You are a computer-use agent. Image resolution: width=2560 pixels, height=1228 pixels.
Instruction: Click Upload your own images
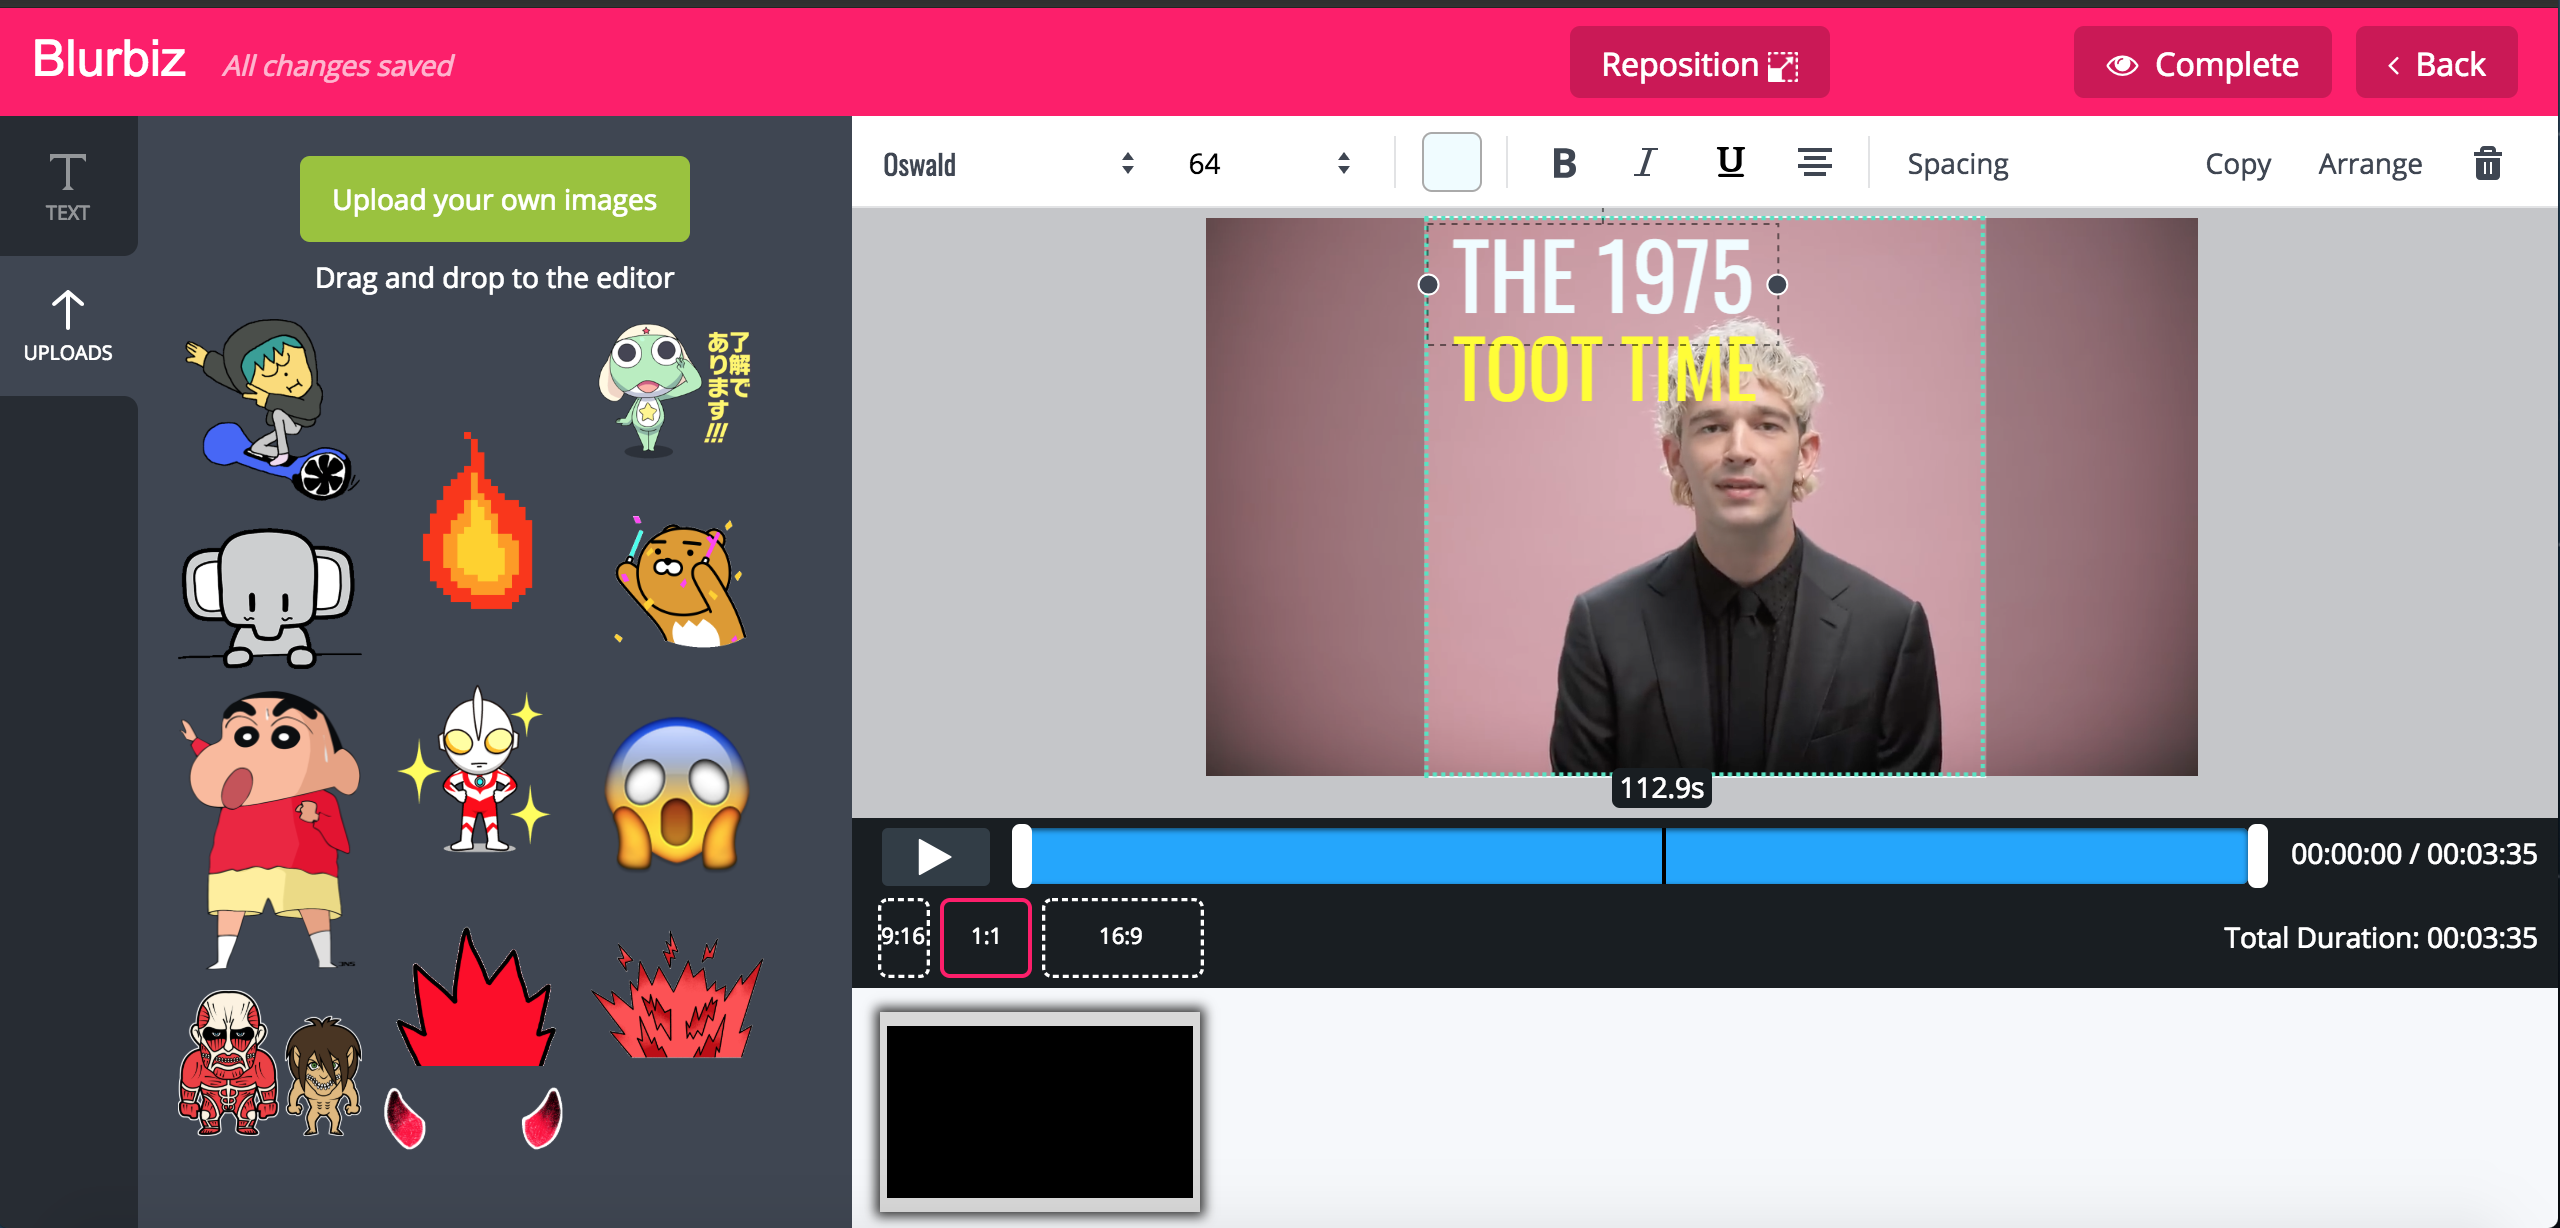pyautogui.click(x=494, y=199)
